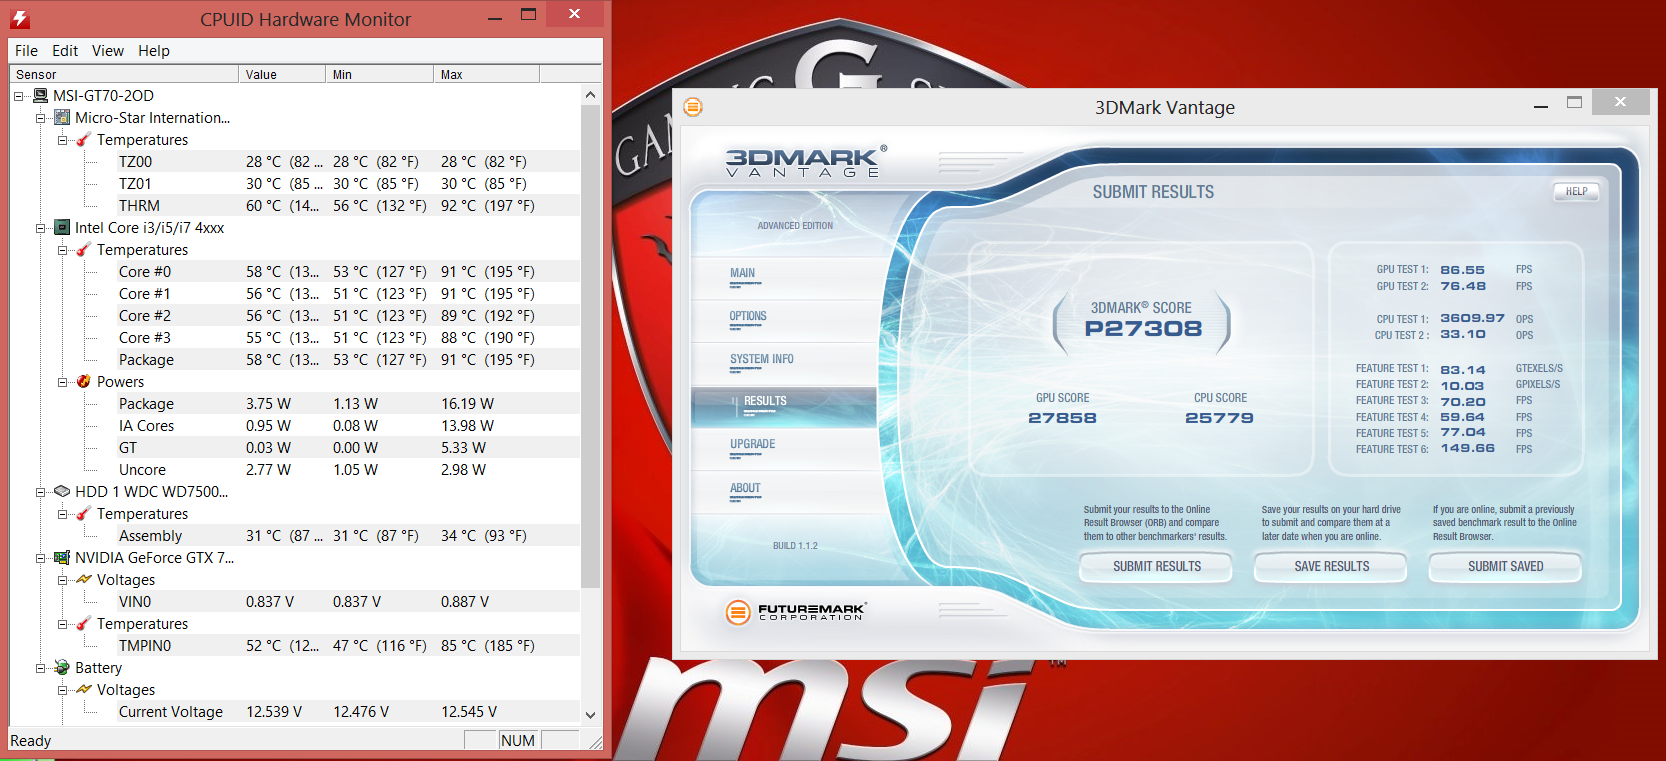Image resolution: width=1666 pixels, height=761 pixels.
Task: Click the graphics card icon beside NVIDIA GeForce
Action: tap(62, 558)
